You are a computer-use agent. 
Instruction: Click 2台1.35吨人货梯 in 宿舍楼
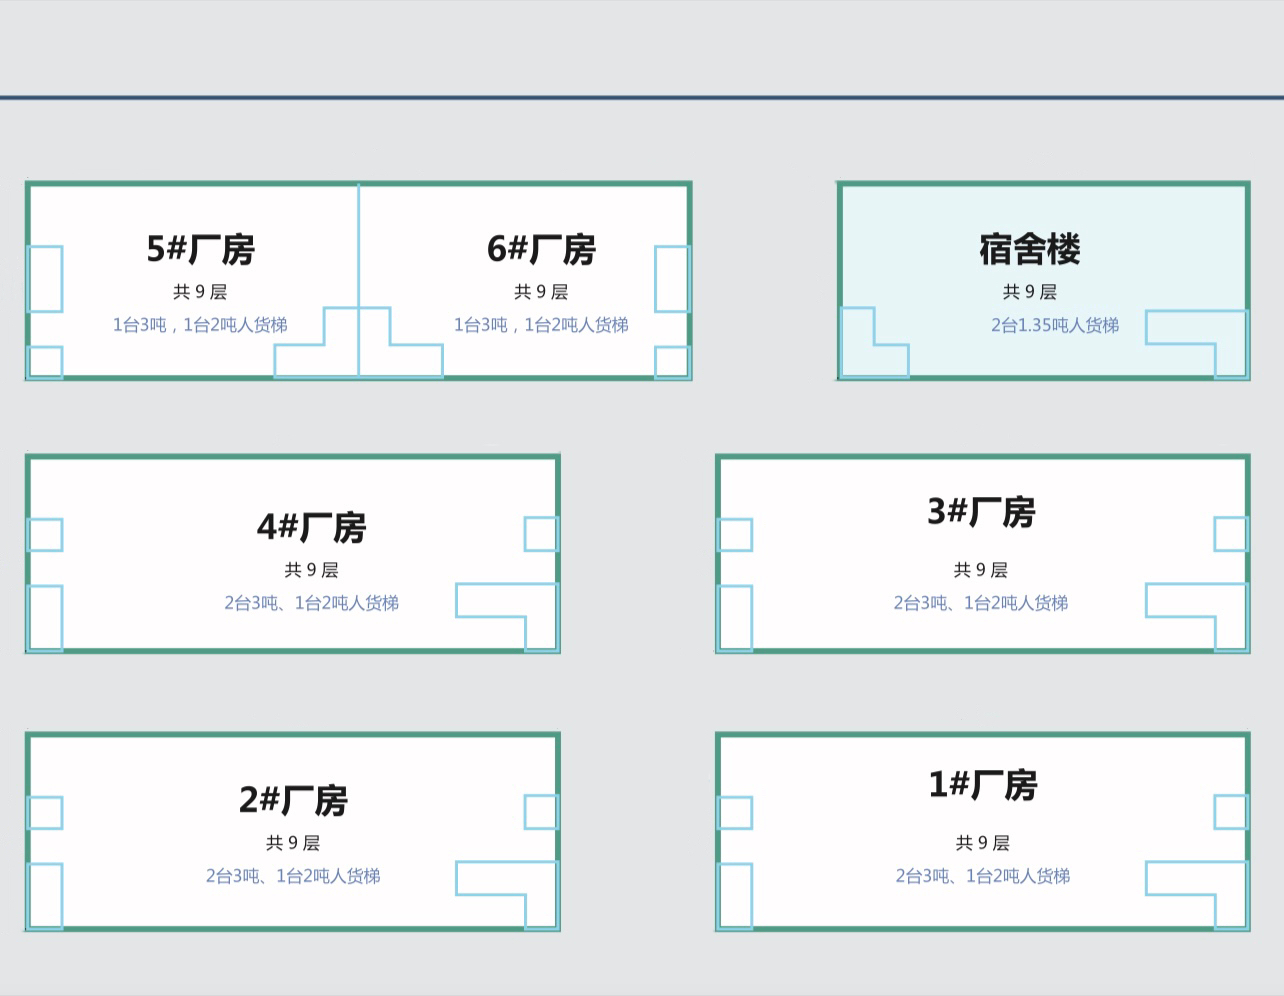(x=1055, y=325)
